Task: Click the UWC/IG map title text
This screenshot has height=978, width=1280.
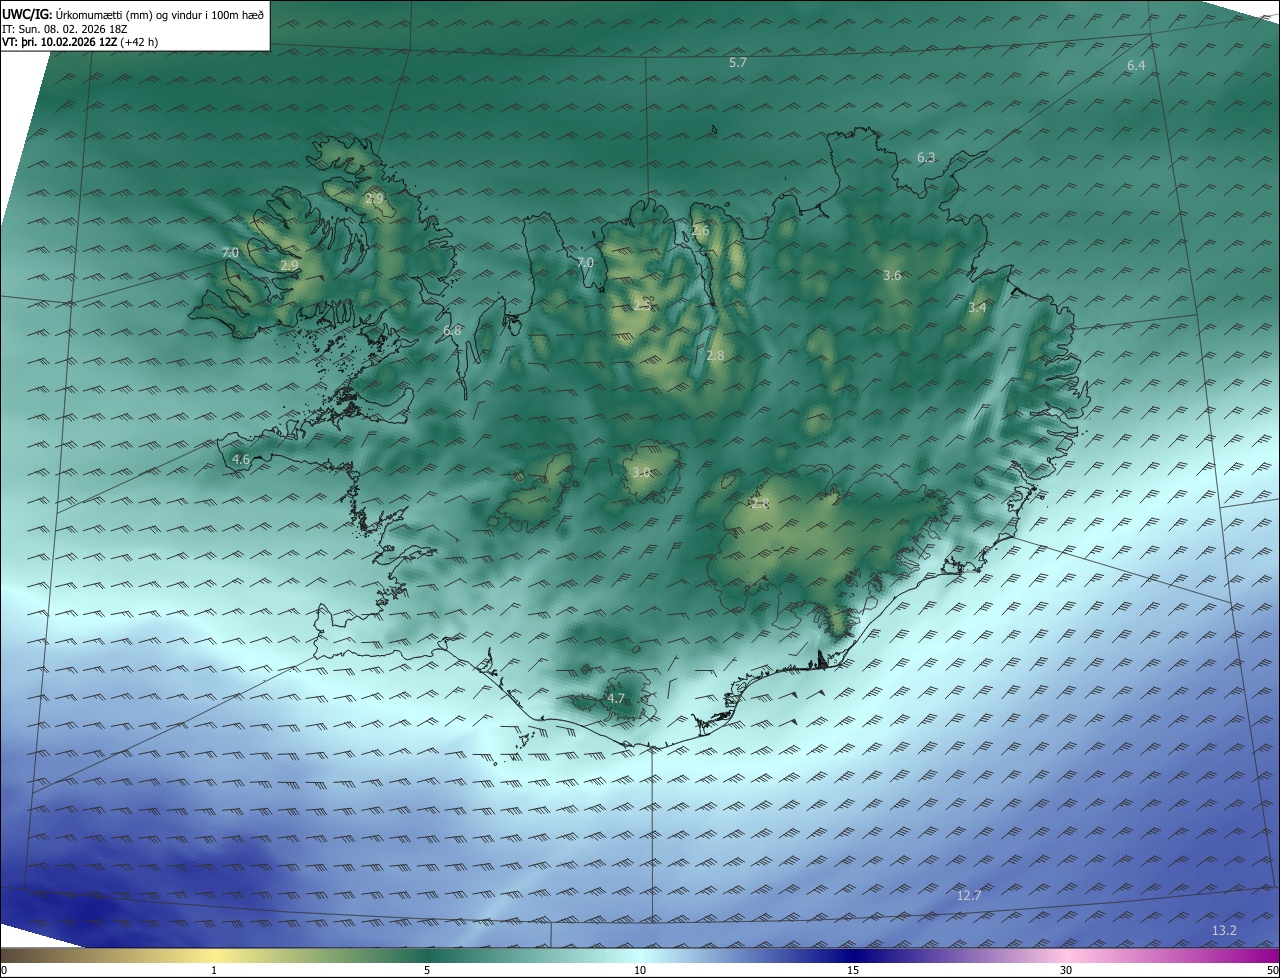Action: (x=133, y=14)
